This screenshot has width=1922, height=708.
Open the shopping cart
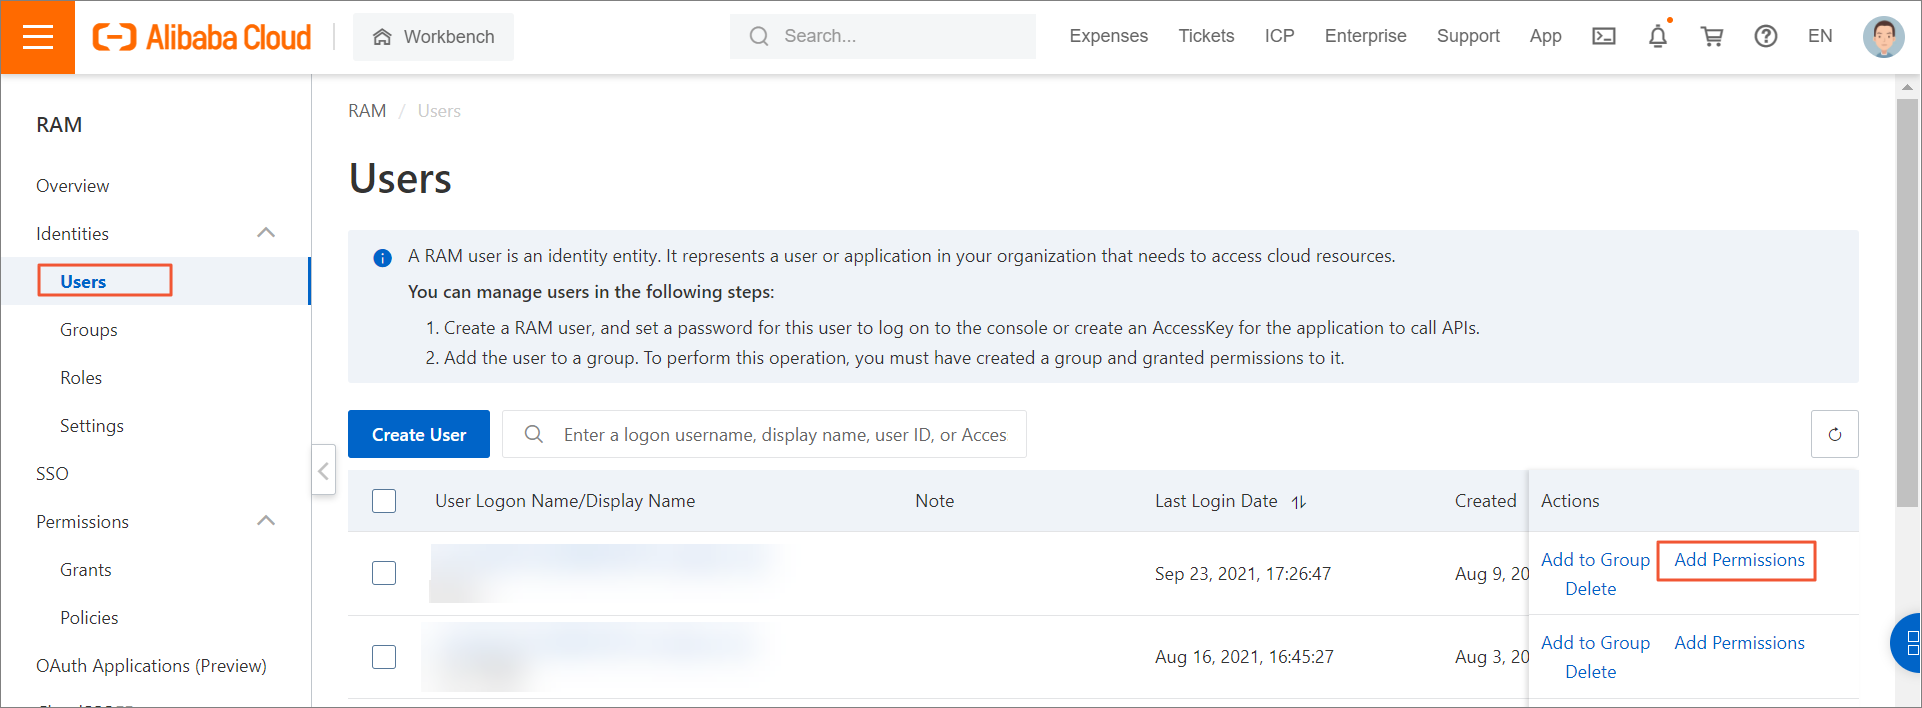pyautogui.click(x=1712, y=37)
